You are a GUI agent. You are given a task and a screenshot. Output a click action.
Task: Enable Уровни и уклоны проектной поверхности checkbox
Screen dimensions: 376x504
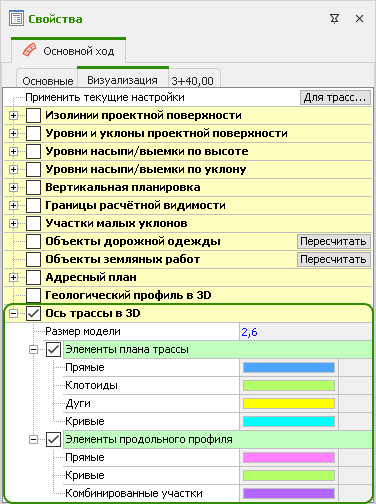pos(33,134)
